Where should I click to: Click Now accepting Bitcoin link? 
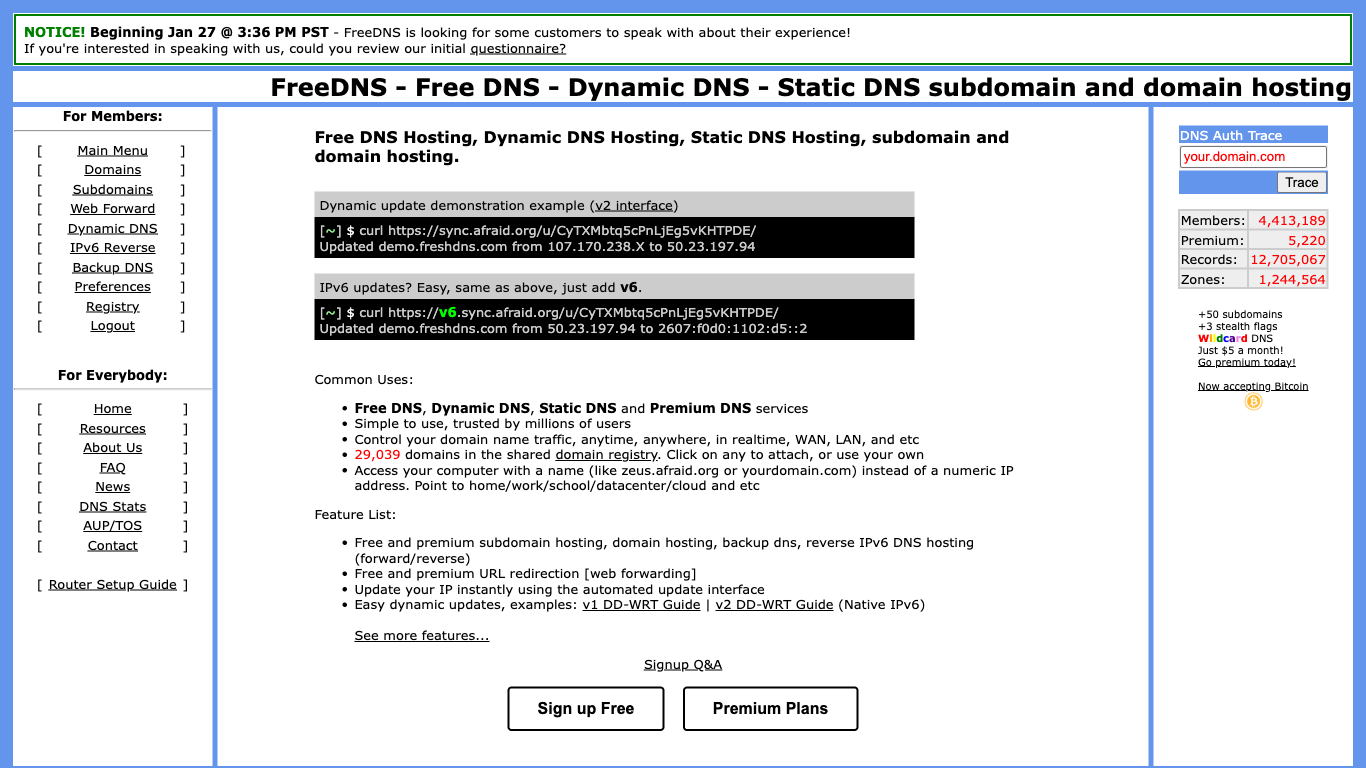1253,387
